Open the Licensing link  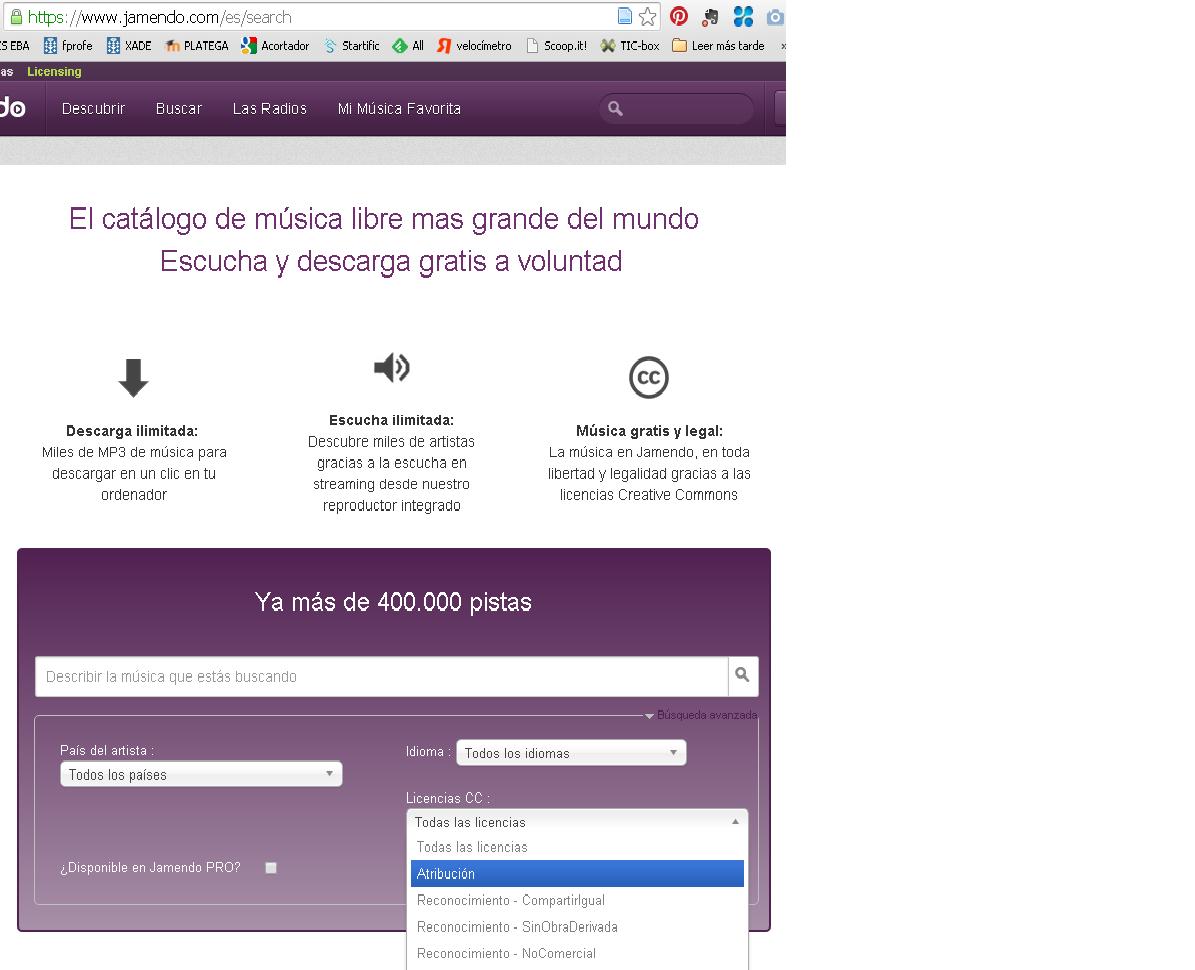pyautogui.click(x=54, y=71)
